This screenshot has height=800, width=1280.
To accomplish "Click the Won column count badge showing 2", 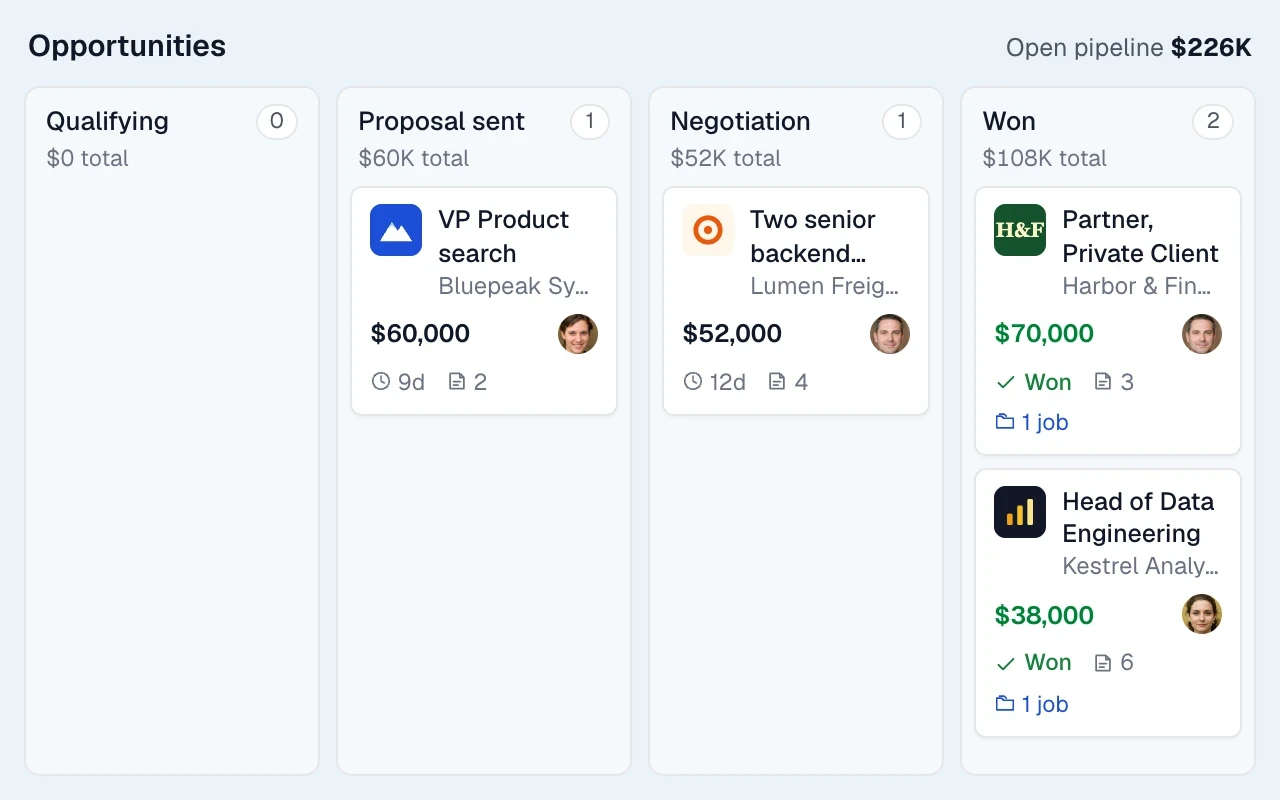I will [1213, 122].
